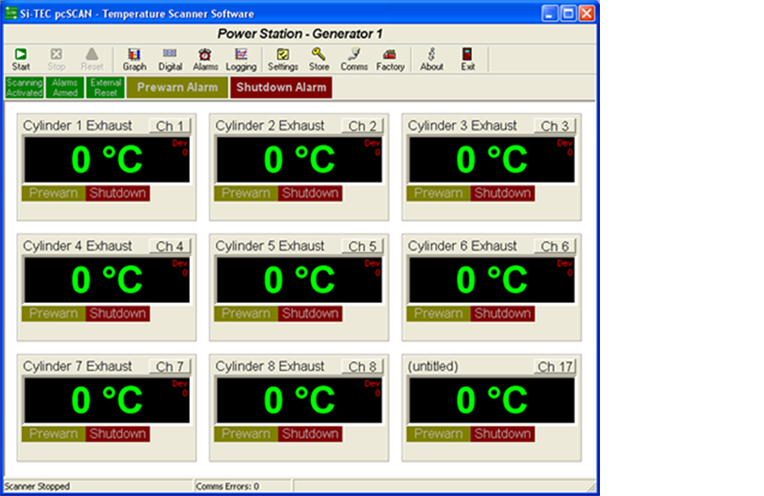Screen dimensions: 764x496
Task: Show the About information
Action: tap(432, 59)
